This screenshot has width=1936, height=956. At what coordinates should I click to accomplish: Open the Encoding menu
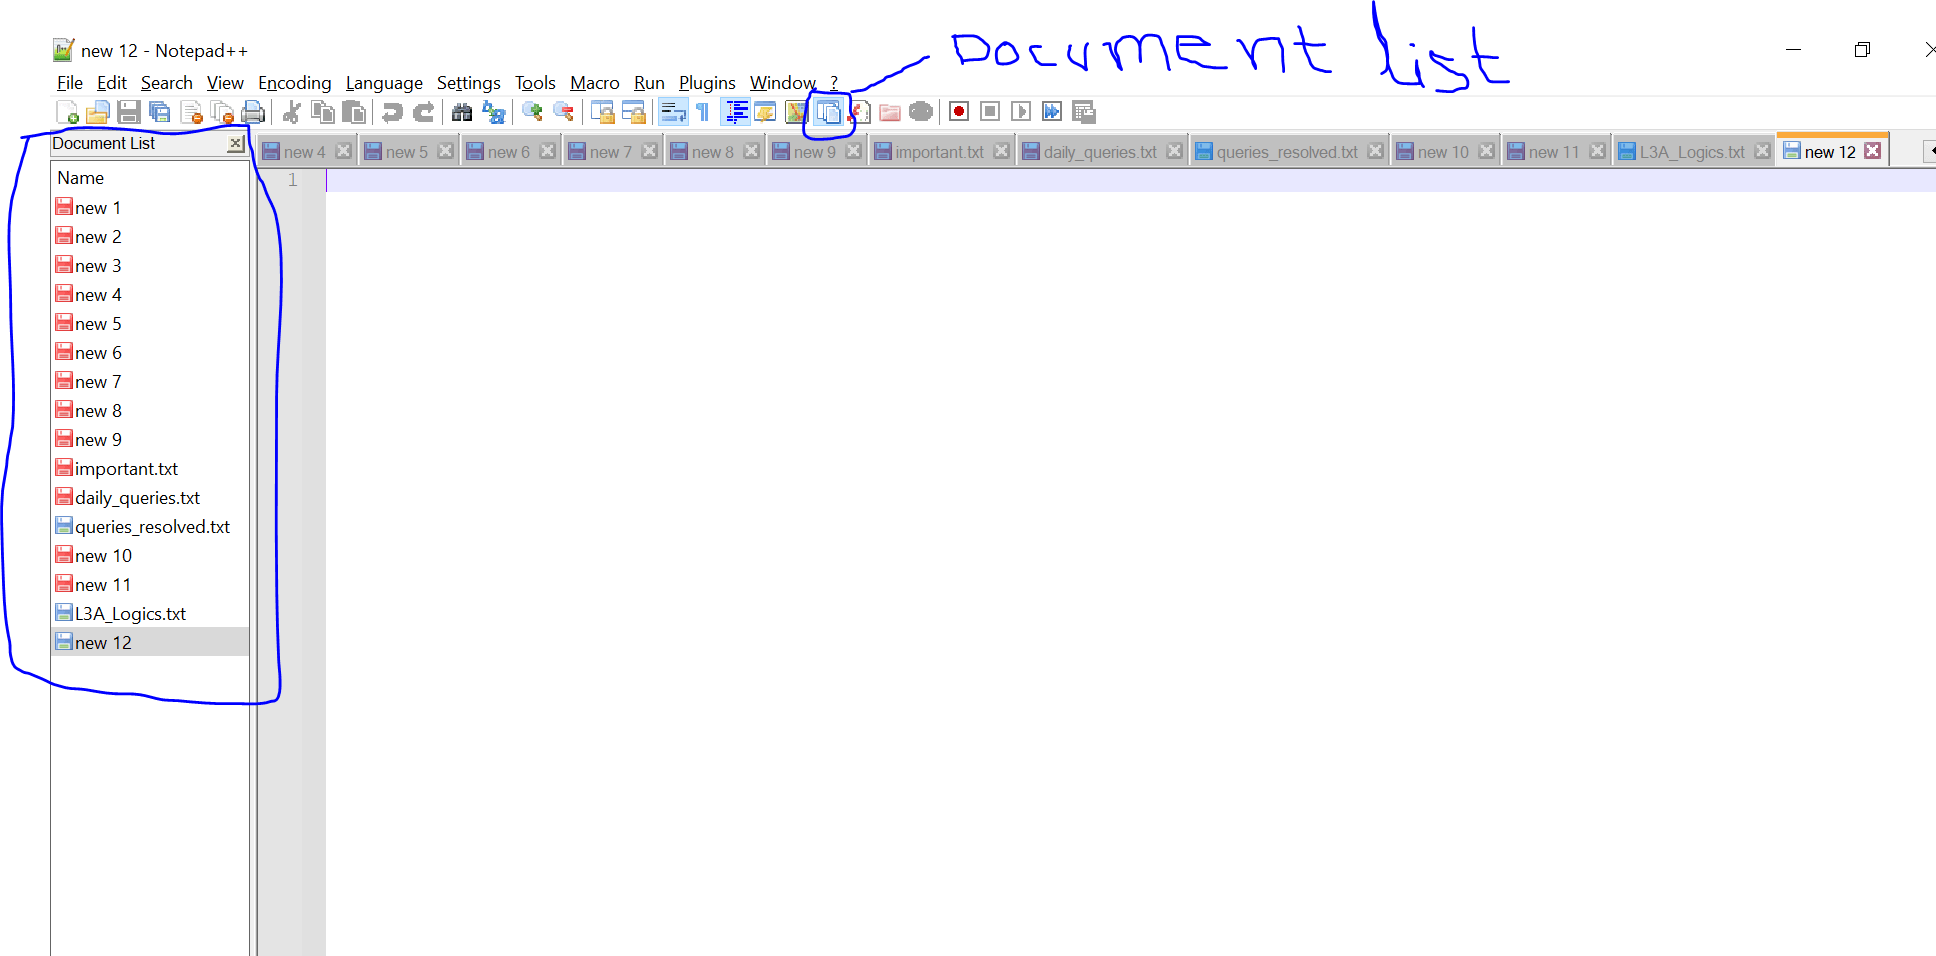tap(294, 83)
